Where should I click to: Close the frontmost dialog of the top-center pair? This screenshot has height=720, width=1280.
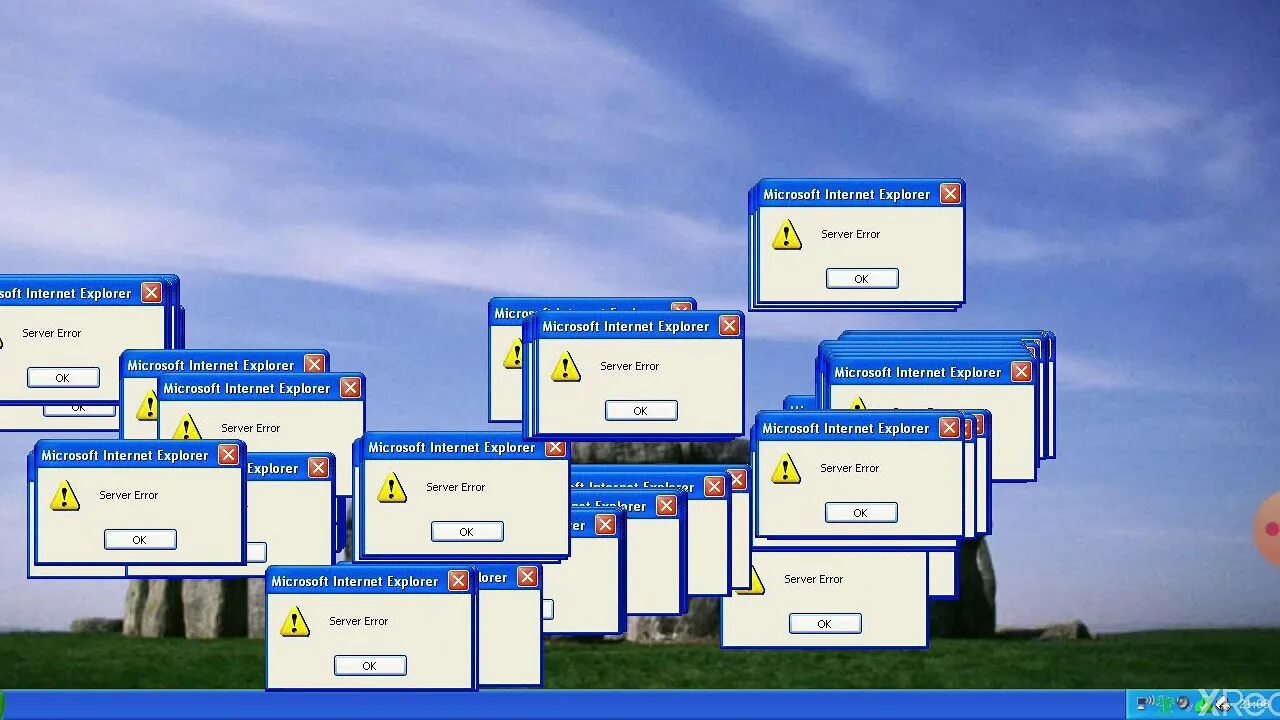[729, 326]
